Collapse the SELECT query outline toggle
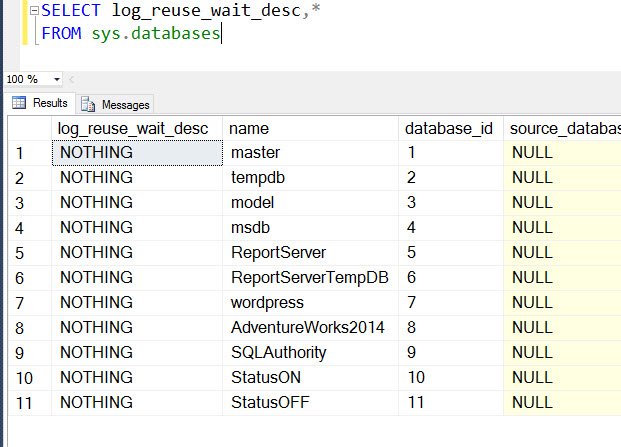 pyautogui.click(x=35, y=11)
